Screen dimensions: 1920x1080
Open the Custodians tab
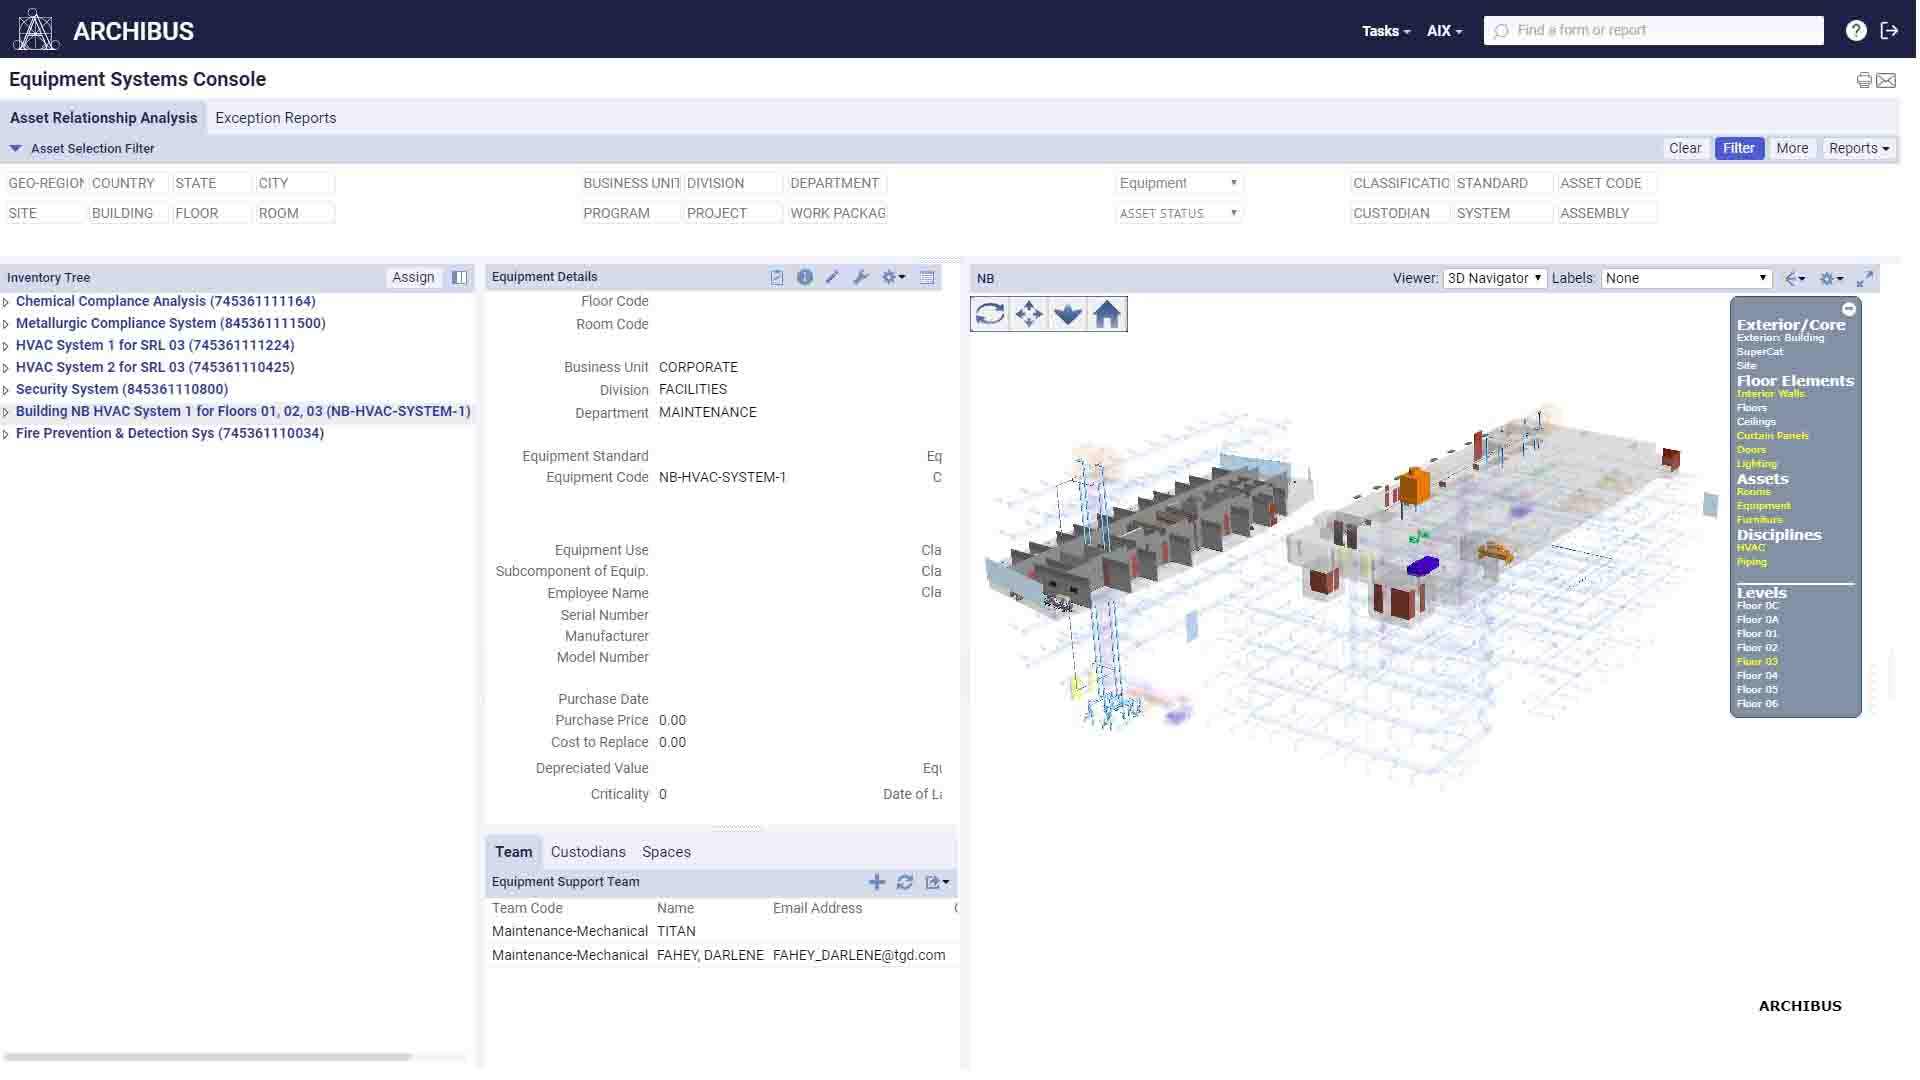click(x=588, y=852)
